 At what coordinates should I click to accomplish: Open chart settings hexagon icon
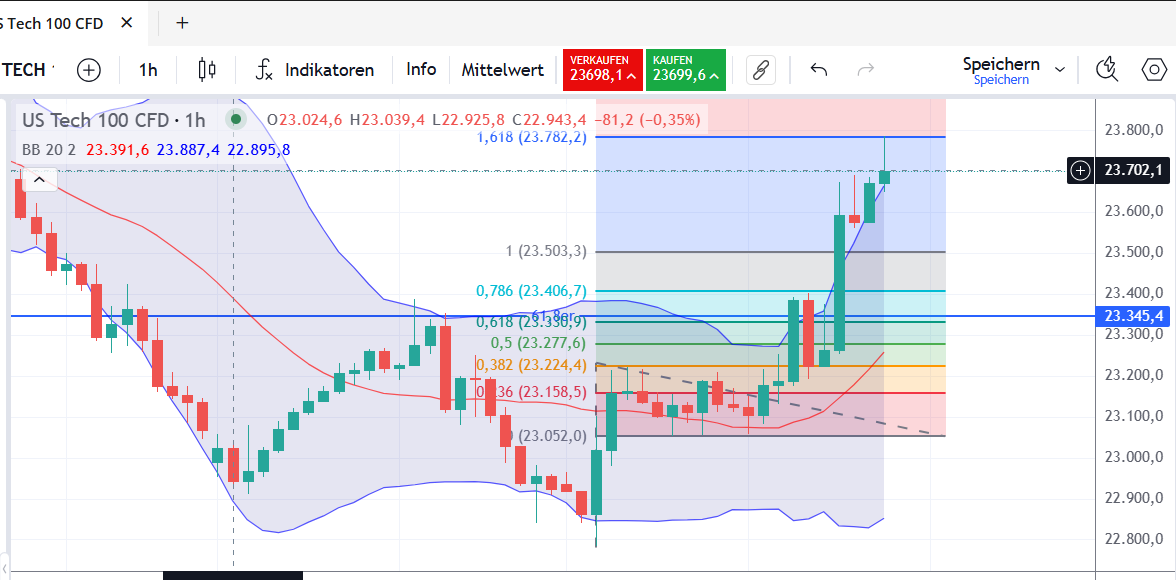(x=1154, y=70)
